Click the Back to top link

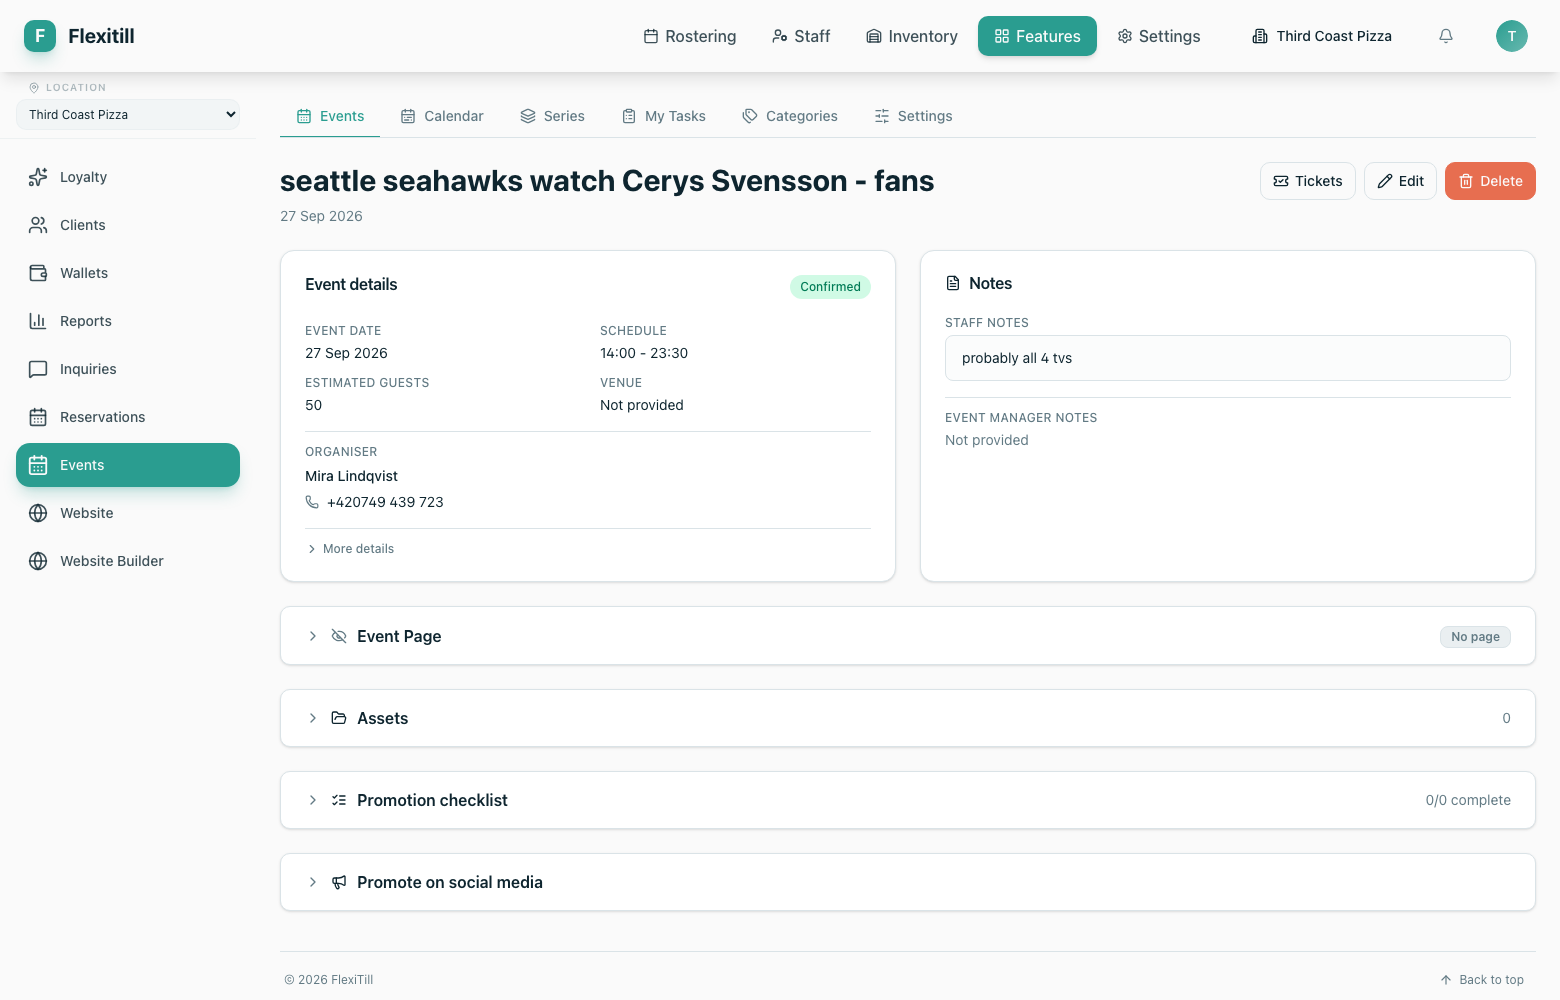pyautogui.click(x=1482, y=980)
